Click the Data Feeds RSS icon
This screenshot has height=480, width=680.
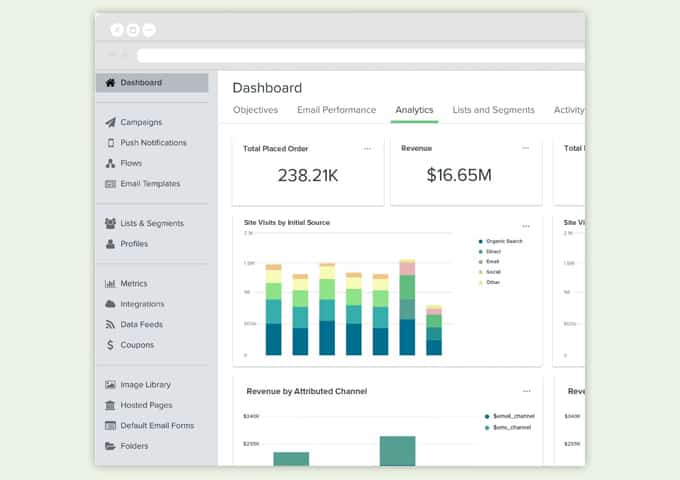point(110,324)
